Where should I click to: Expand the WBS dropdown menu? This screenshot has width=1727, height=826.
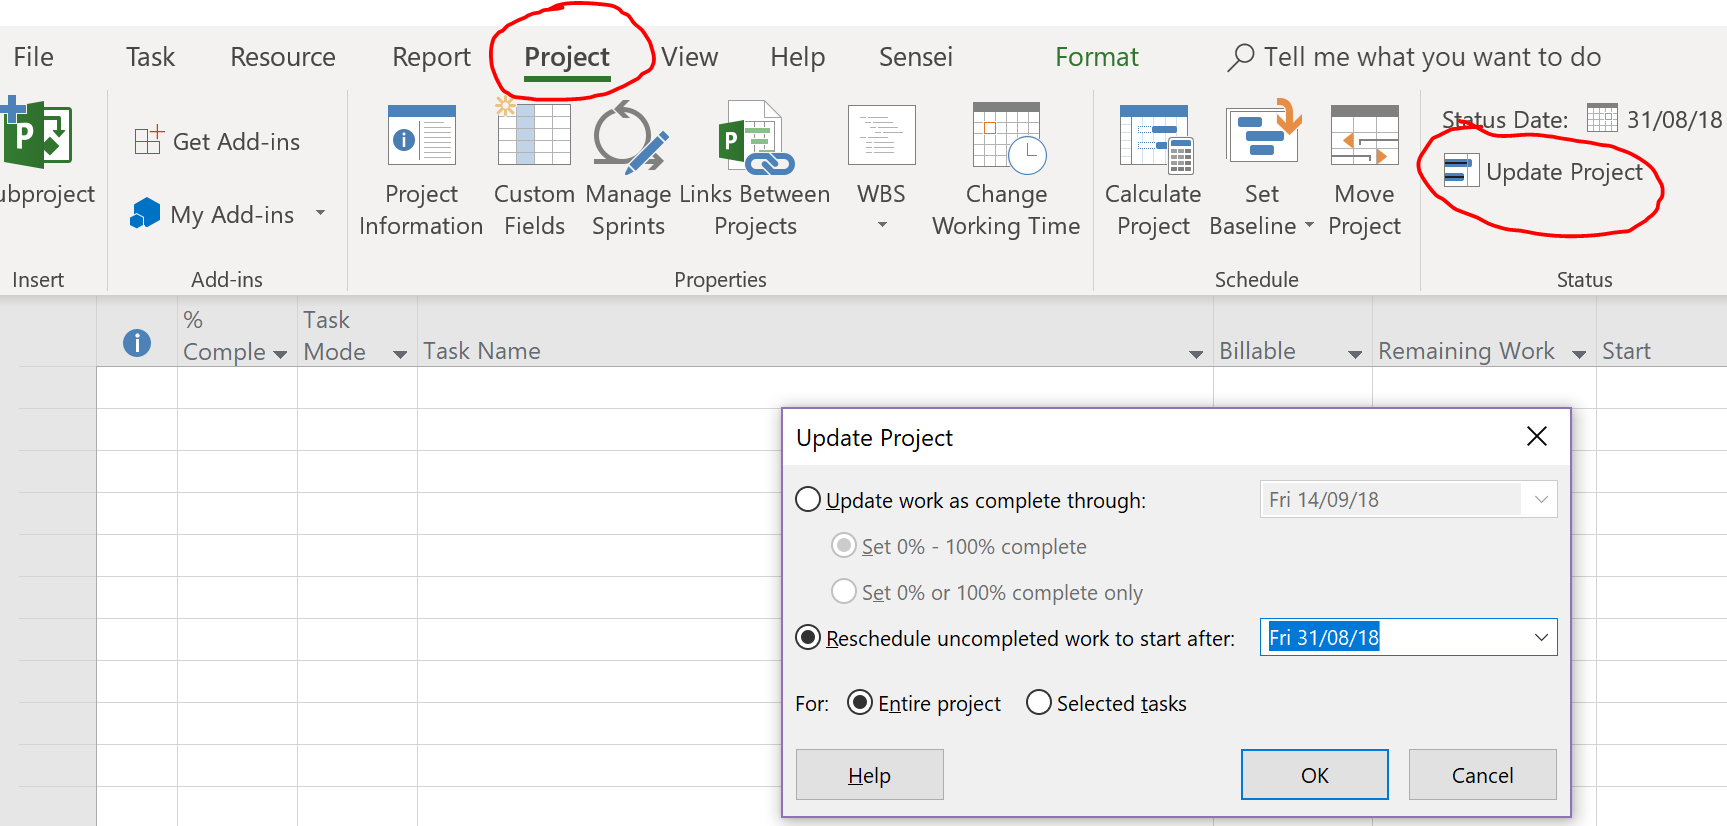pos(881,225)
